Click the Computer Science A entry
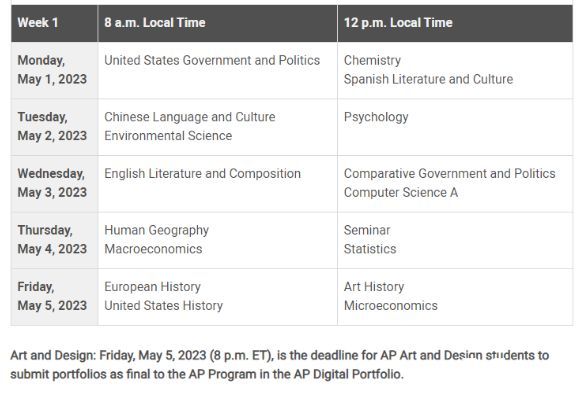Viewport: 581px width, 401px height. point(401,193)
